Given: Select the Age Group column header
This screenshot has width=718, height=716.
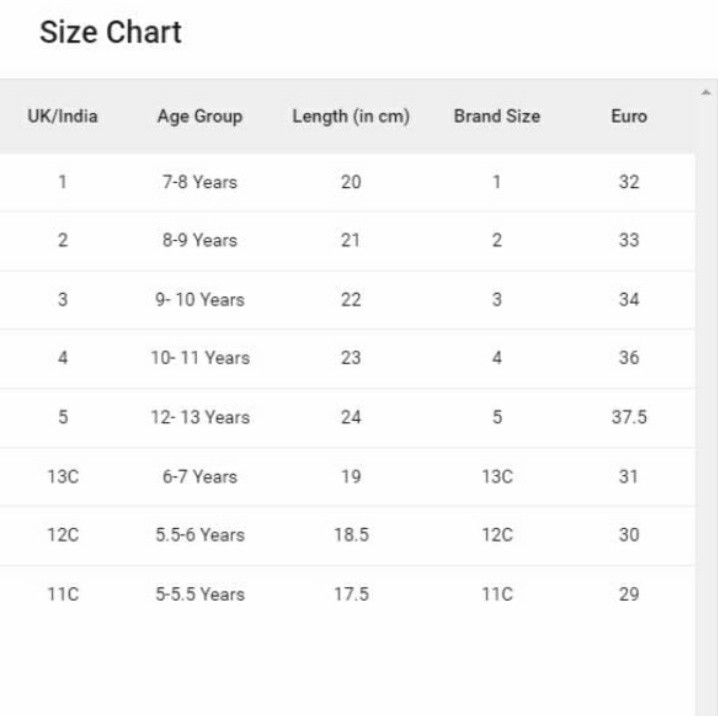Looking at the screenshot, I should (x=200, y=116).
